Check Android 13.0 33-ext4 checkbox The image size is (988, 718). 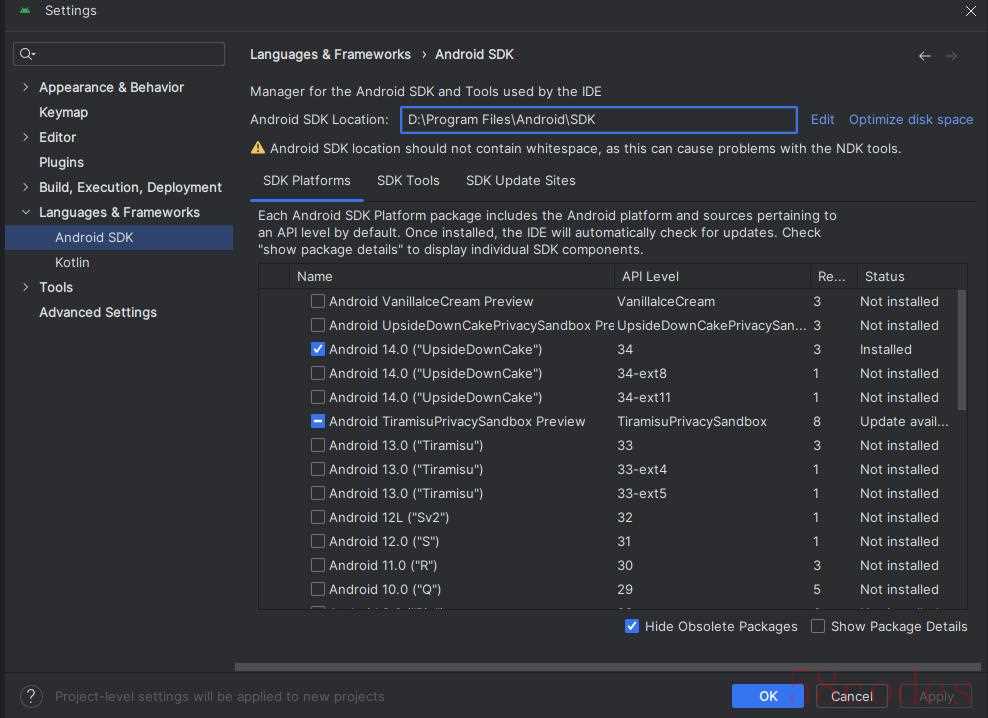(318, 469)
